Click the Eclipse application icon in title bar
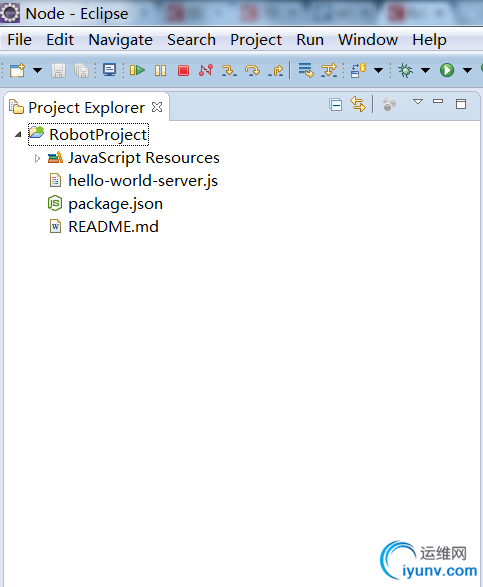 [10, 13]
